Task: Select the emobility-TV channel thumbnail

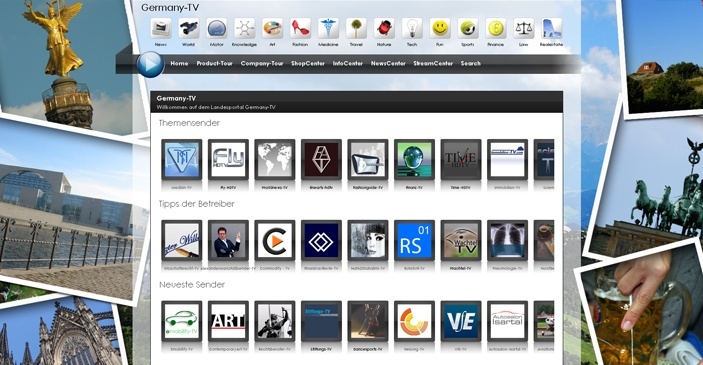Action: point(182,321)
